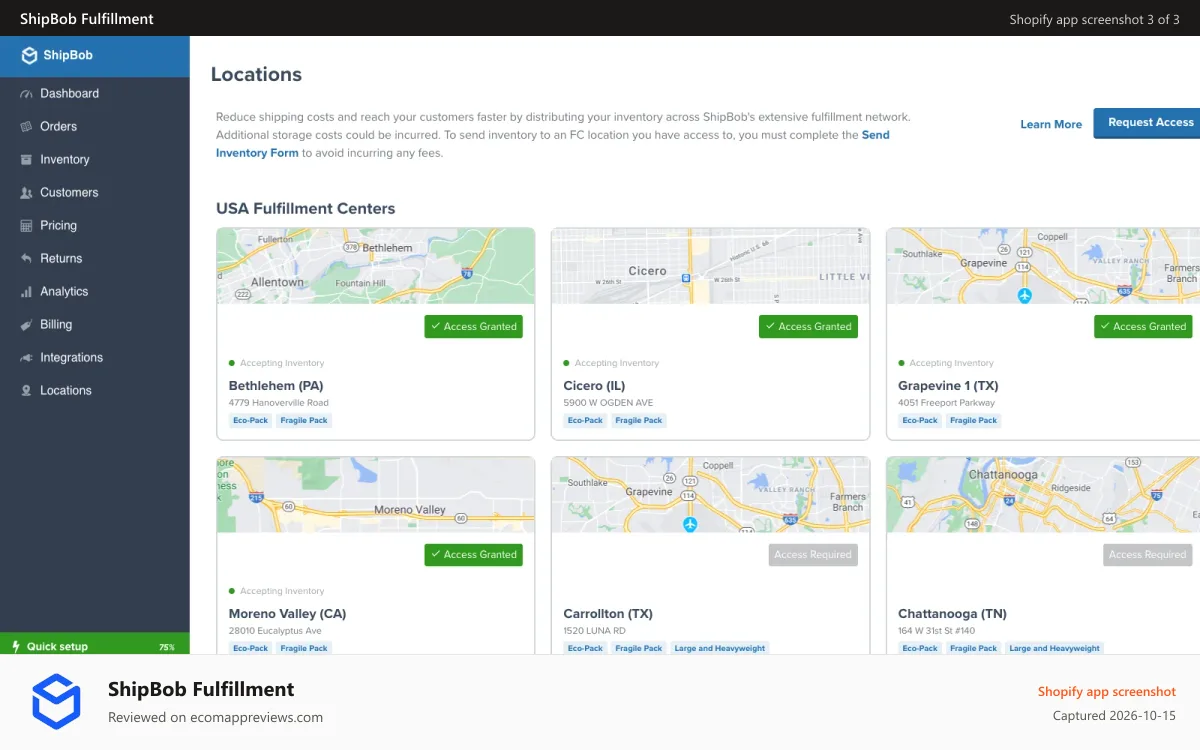This screenshot has height=750, width=1200.
Task: Click the Cicero map thumbnail
Action: pyautogui.click(x=711, y=266)
